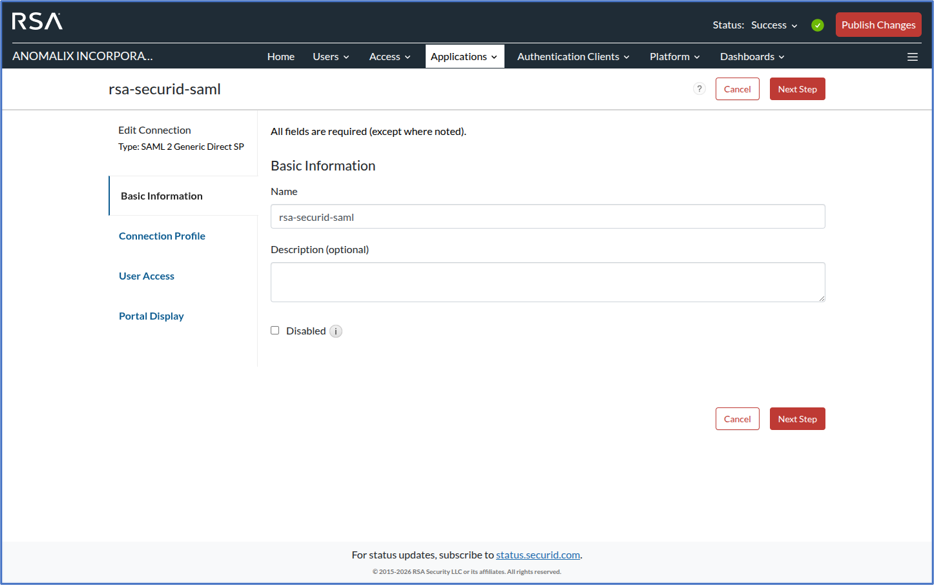
Task: Click the bottom Cancel button
Action: click(737, 419)
